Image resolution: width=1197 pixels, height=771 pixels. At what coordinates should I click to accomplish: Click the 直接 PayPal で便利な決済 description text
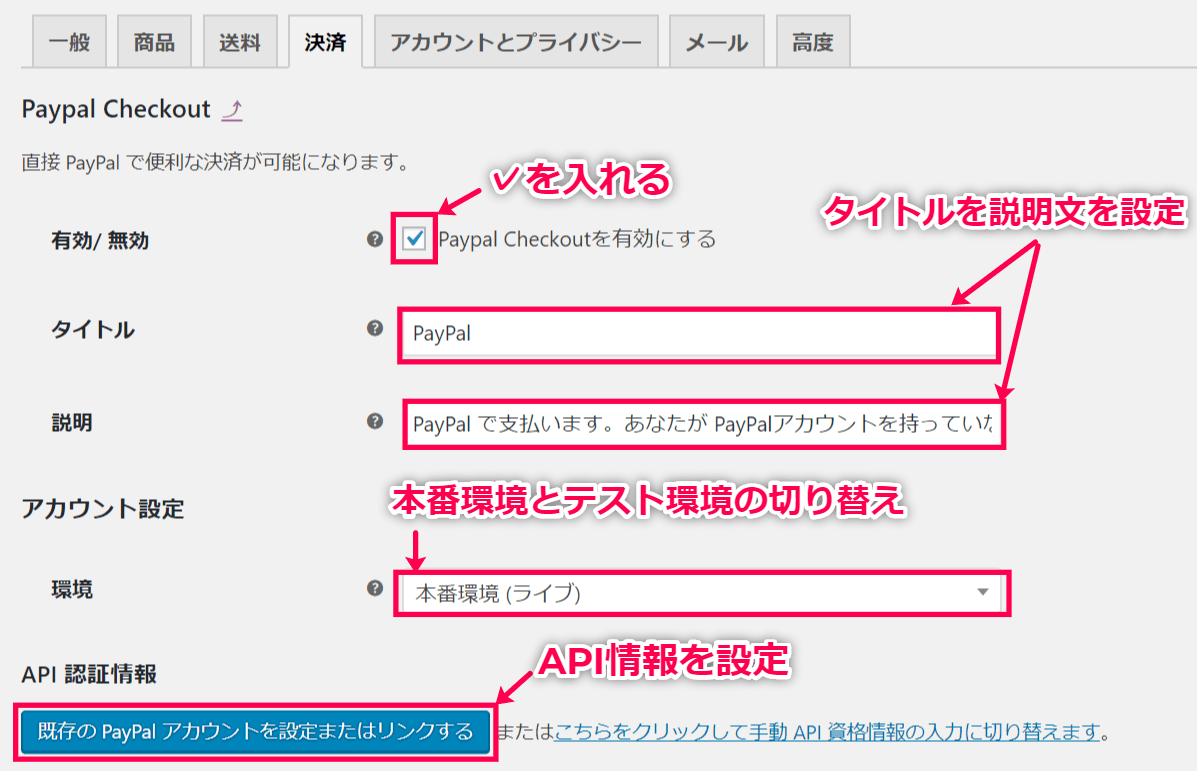[215, 163]
